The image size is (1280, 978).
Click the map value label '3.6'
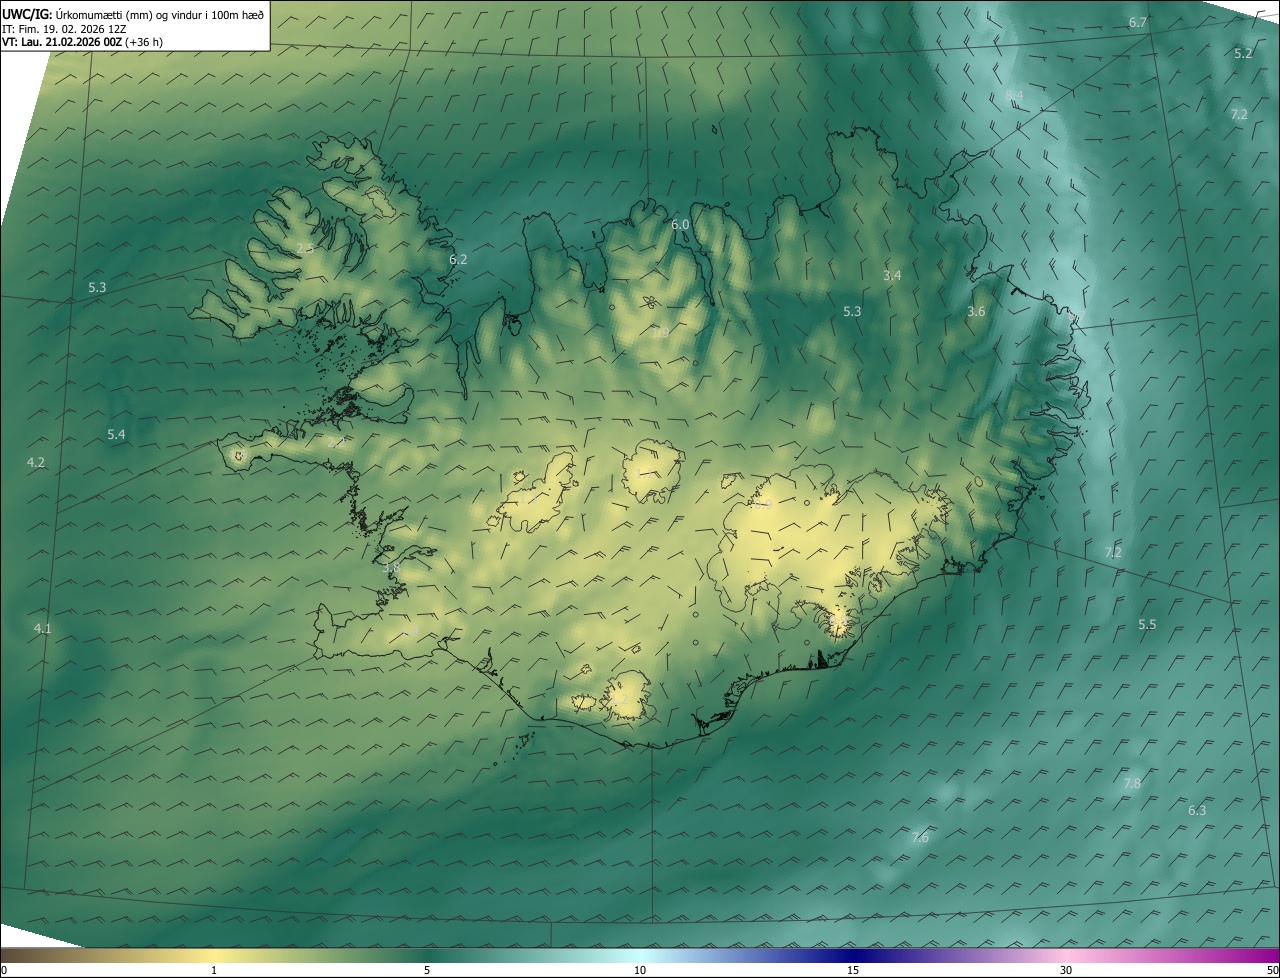point(976,311)
